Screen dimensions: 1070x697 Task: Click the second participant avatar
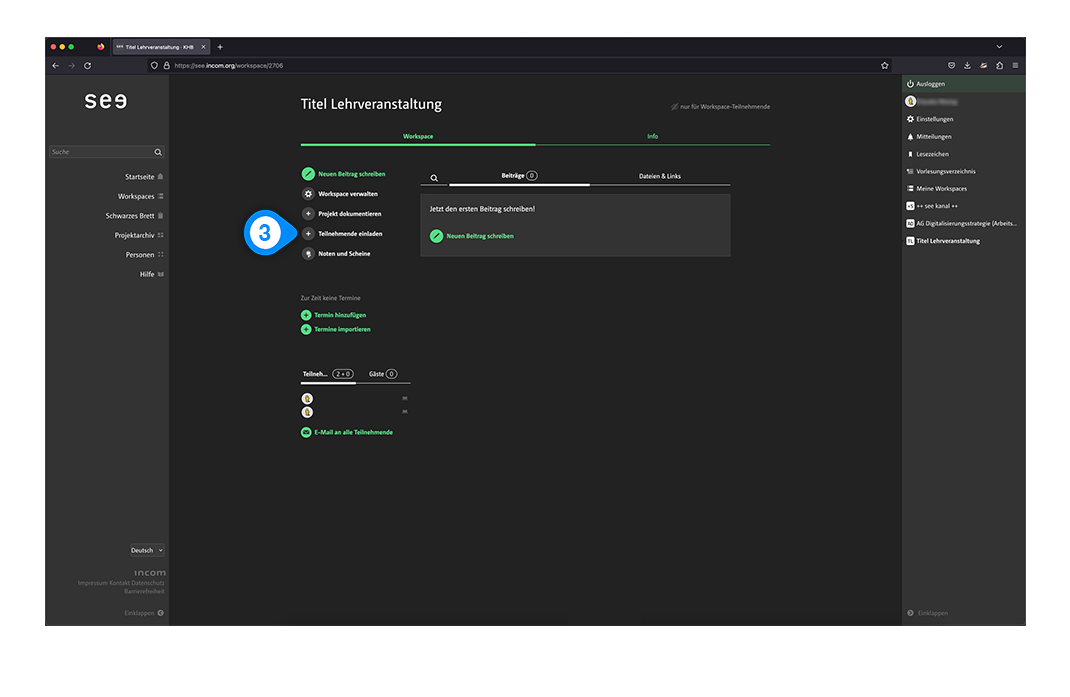[x=307, y=412]
